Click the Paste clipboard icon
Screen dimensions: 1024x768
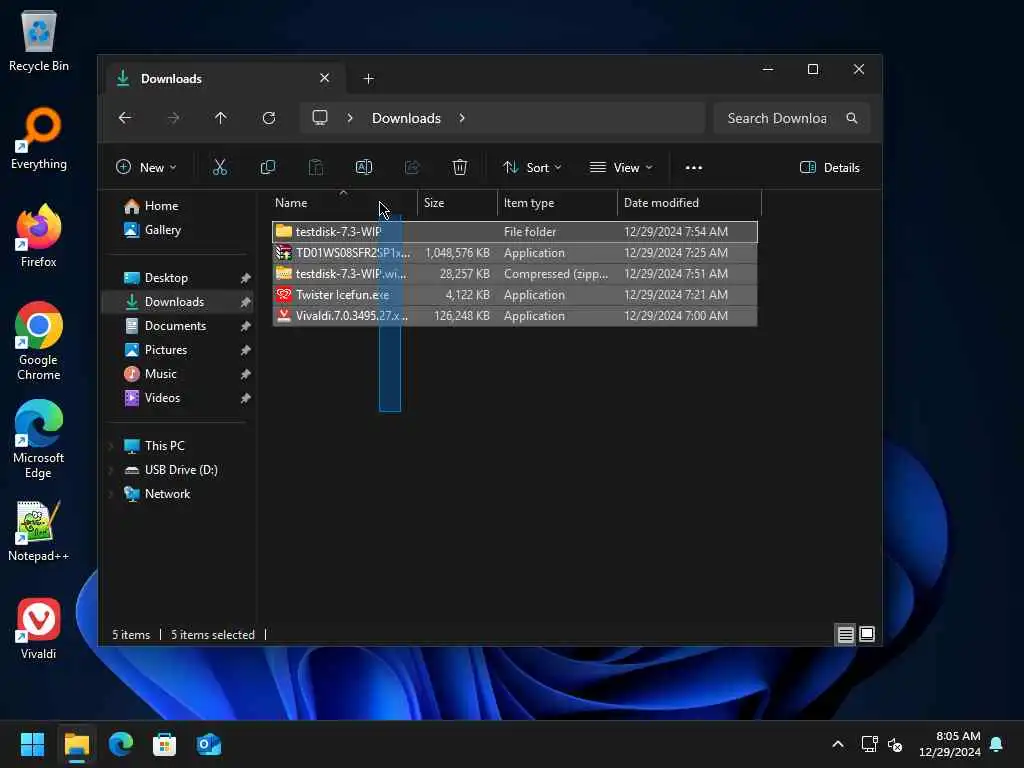pyautogui.click(x=315, y=167)
